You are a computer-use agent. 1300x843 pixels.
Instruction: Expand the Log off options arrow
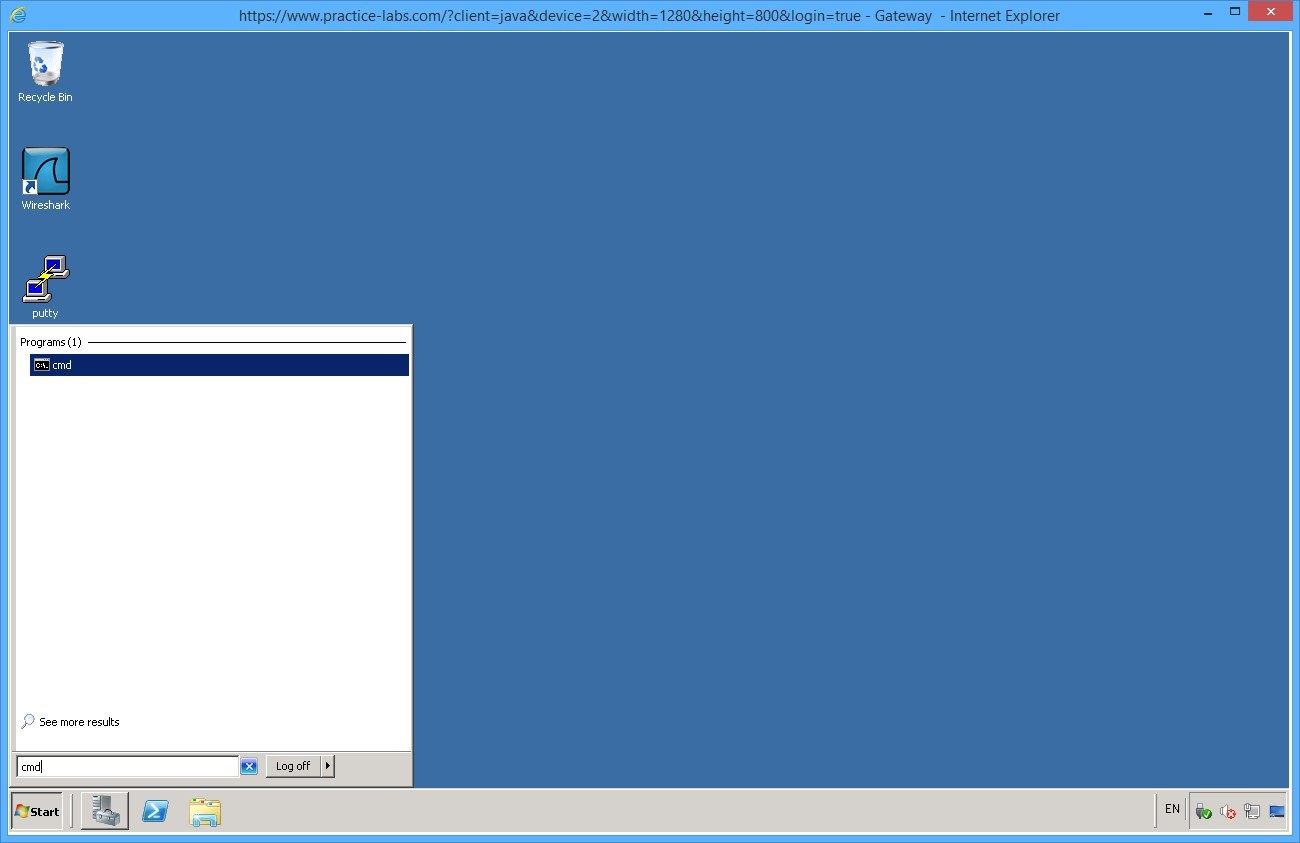click(x=327, y=765)
